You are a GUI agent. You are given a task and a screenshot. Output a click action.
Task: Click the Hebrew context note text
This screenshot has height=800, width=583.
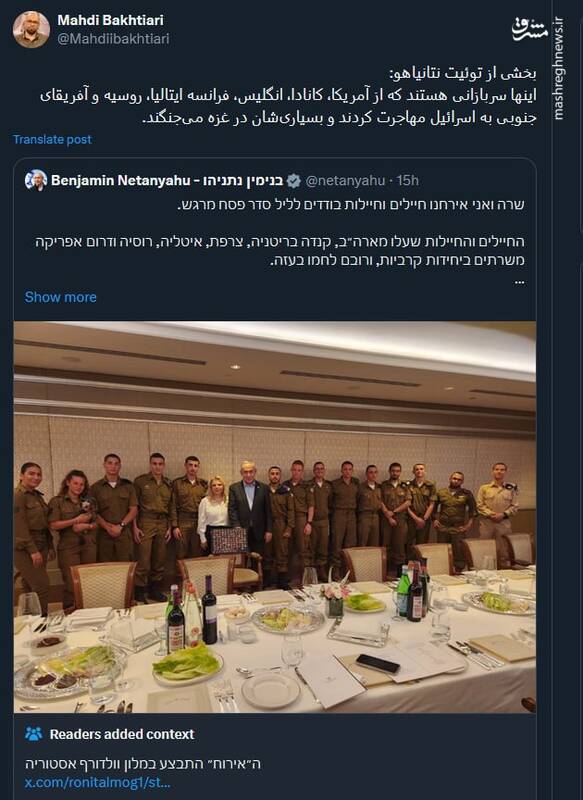point(143,764)
